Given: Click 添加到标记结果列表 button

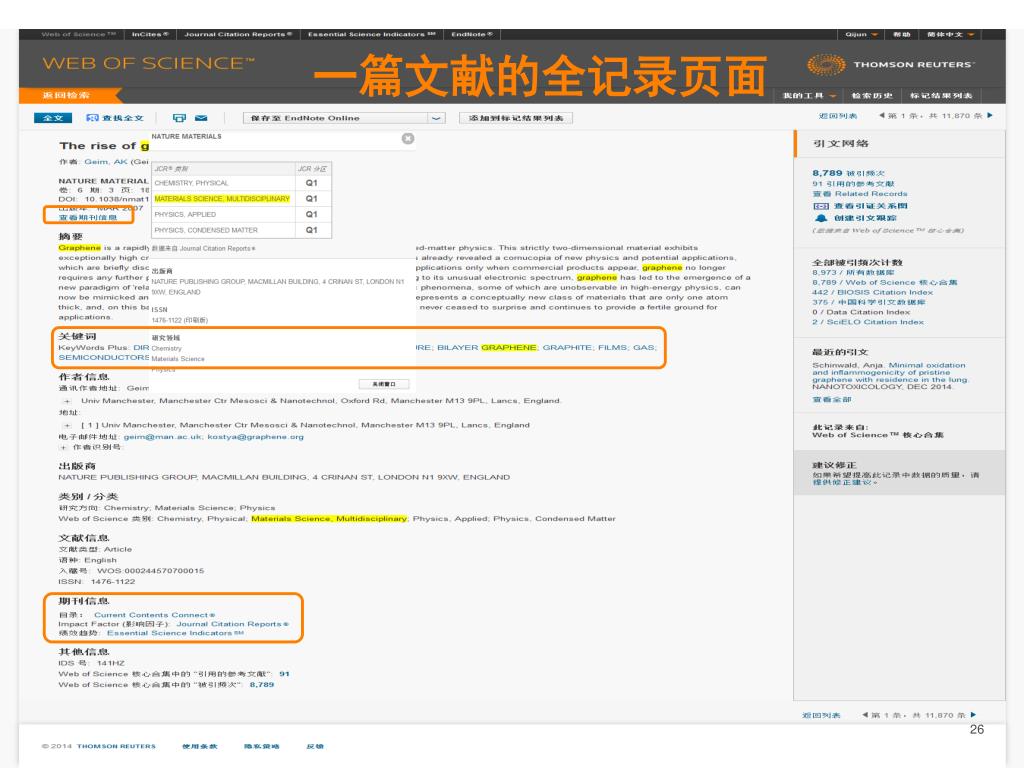Looking at the screenshot, I should pos(515,118).
